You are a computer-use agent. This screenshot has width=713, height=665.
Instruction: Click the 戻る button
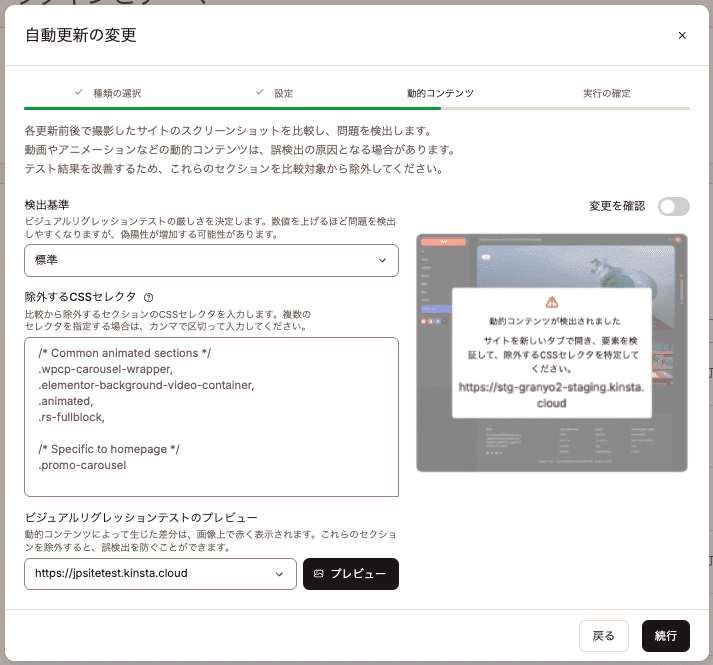[x=603, y=636]
